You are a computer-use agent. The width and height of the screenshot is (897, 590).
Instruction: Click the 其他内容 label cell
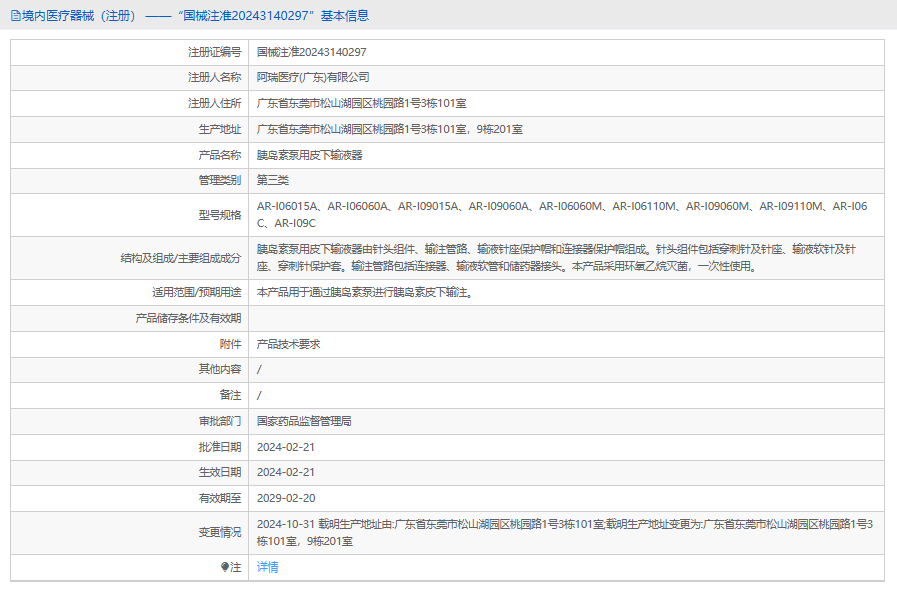129,369
